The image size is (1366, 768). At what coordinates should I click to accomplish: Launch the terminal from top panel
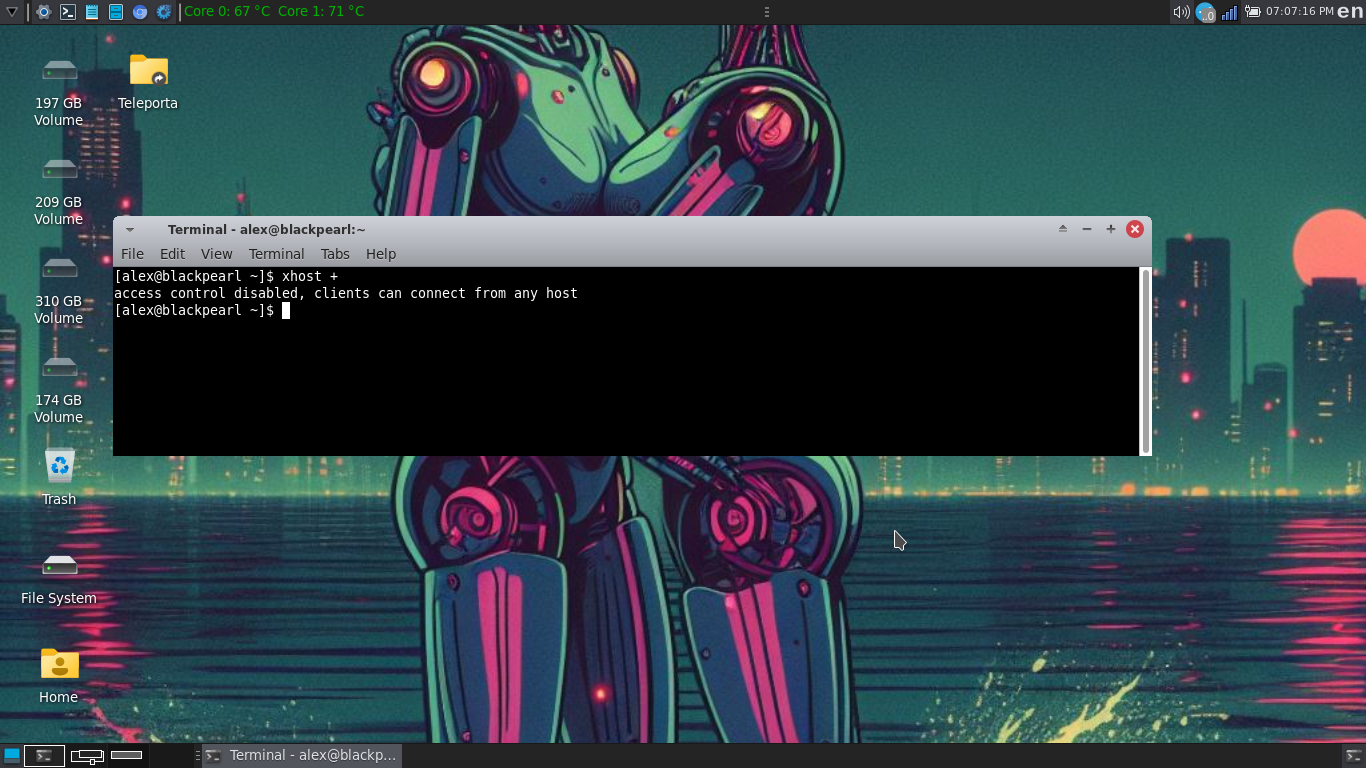tap(67, 12)
